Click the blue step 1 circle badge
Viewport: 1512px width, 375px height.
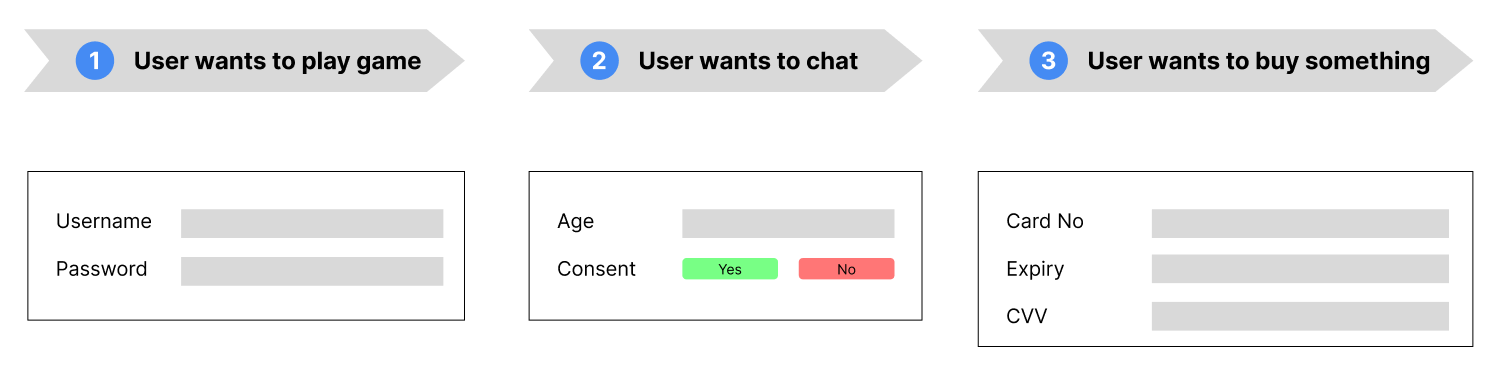pyautogui.click(x=95, y=61)
